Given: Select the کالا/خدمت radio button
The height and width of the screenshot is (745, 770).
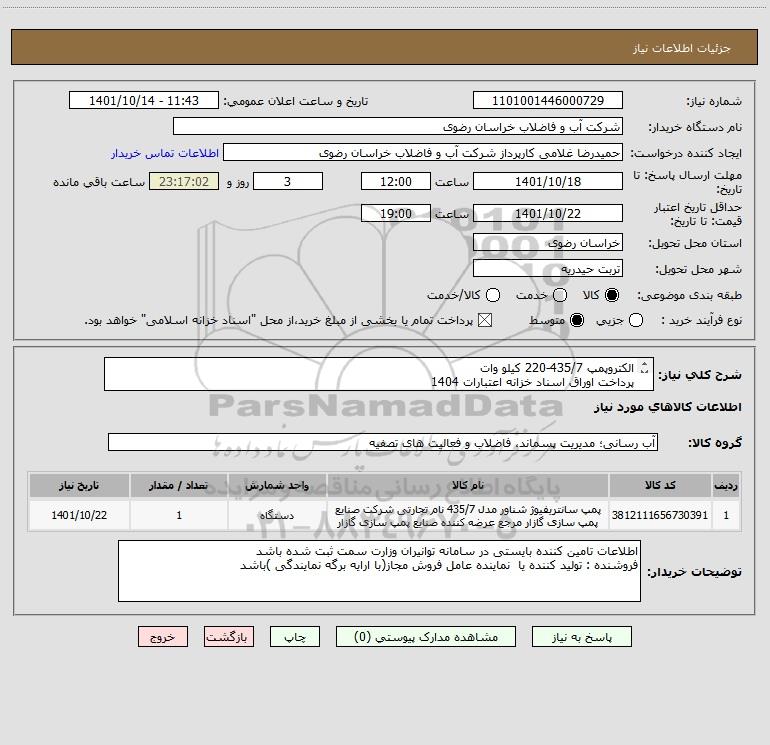Looking at the screenshot, I should [493, 295].
